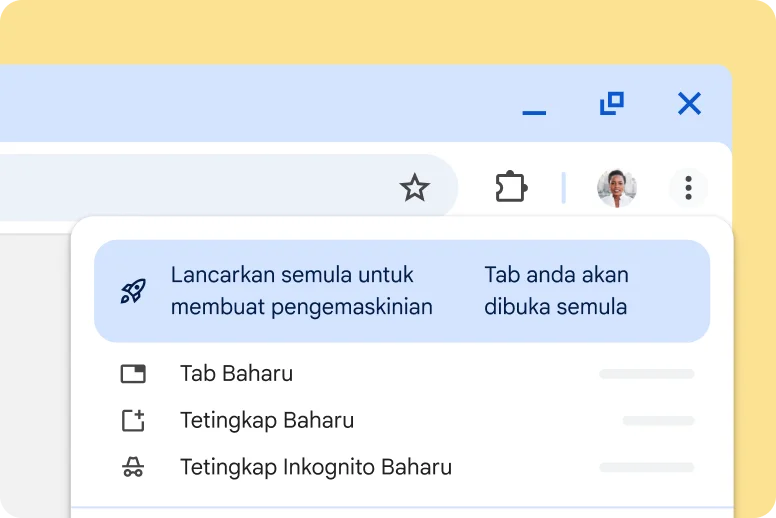Click the Tetingkap Baharu window-plus icon

click(133, 420)
